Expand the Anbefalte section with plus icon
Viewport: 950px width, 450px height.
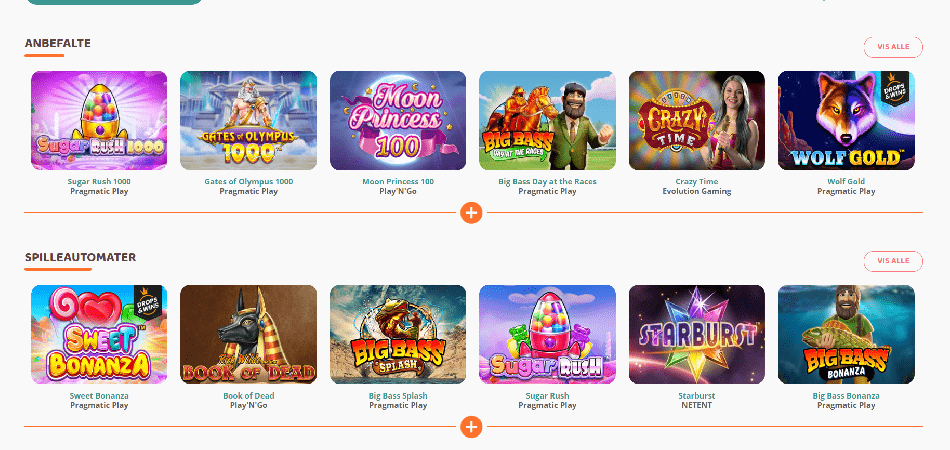(471, 213)
